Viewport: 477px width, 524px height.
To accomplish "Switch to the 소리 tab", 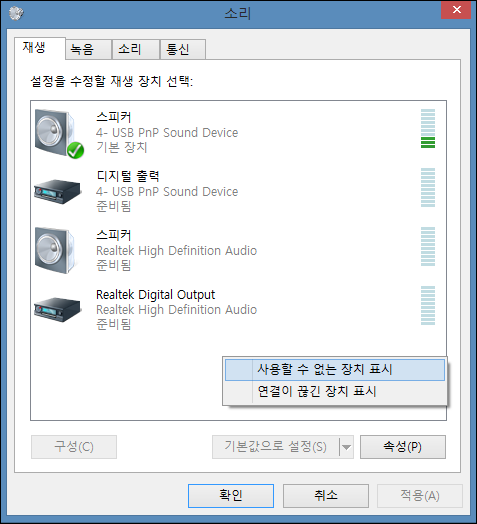I will click(x=136, y=49).
